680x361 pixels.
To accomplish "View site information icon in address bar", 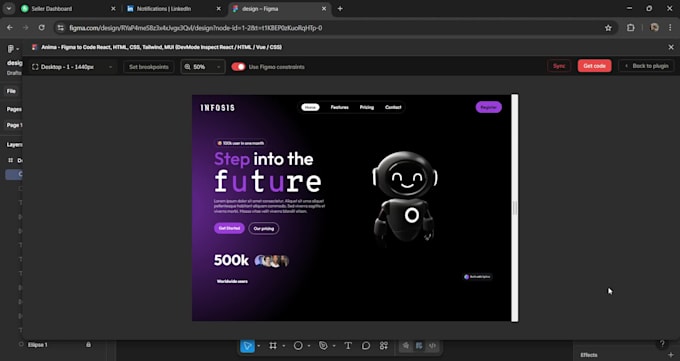I will point(61,28).
